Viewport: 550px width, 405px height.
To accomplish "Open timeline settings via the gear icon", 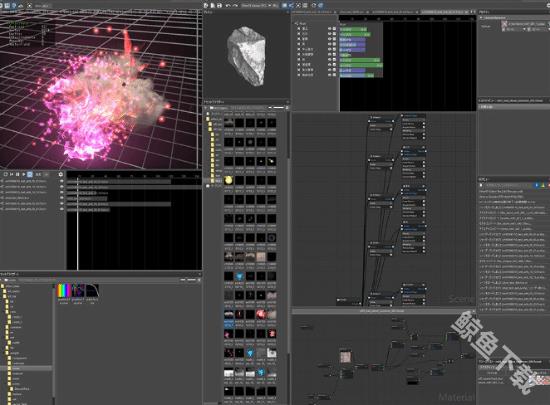I will (61, 174).
